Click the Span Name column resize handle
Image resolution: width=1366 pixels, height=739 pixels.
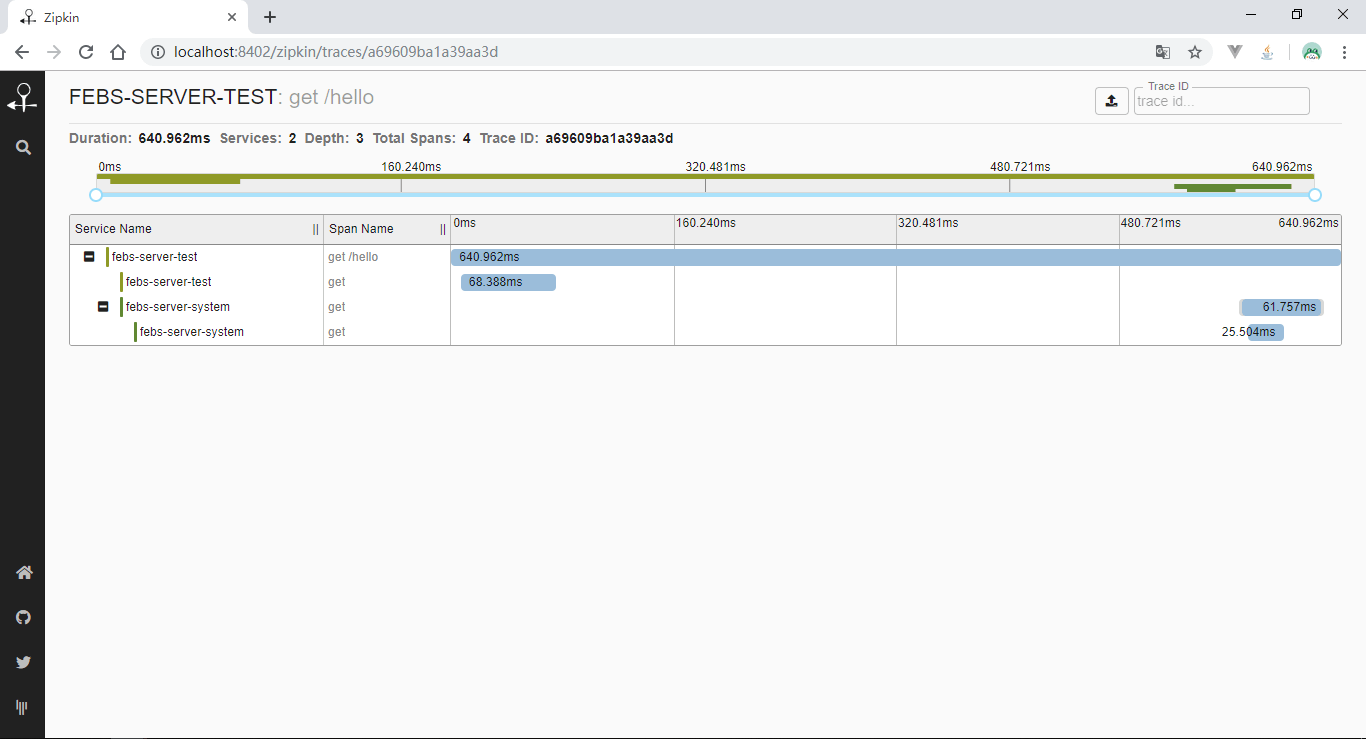443,229
